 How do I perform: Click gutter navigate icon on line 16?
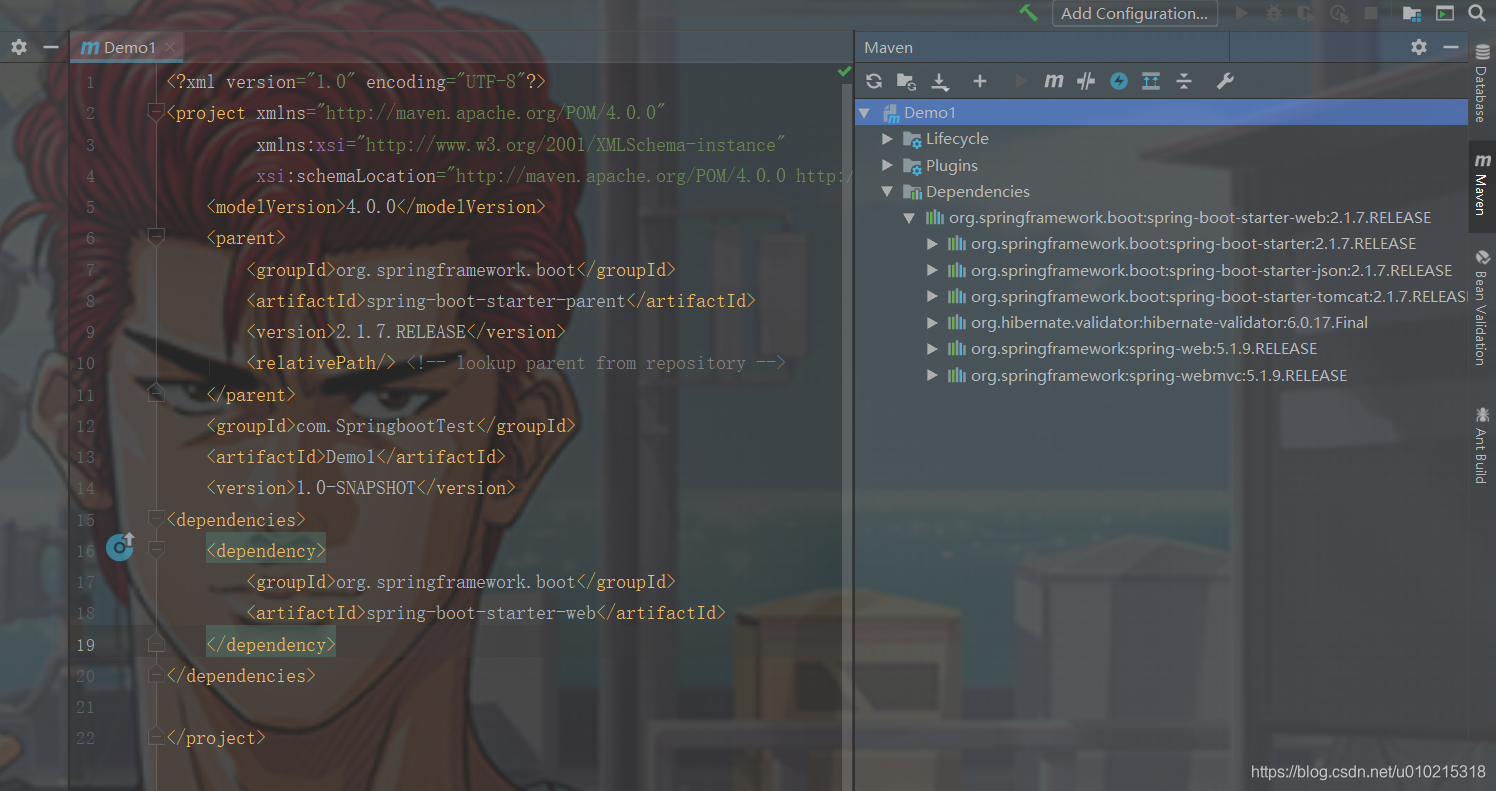coord(120,546)
